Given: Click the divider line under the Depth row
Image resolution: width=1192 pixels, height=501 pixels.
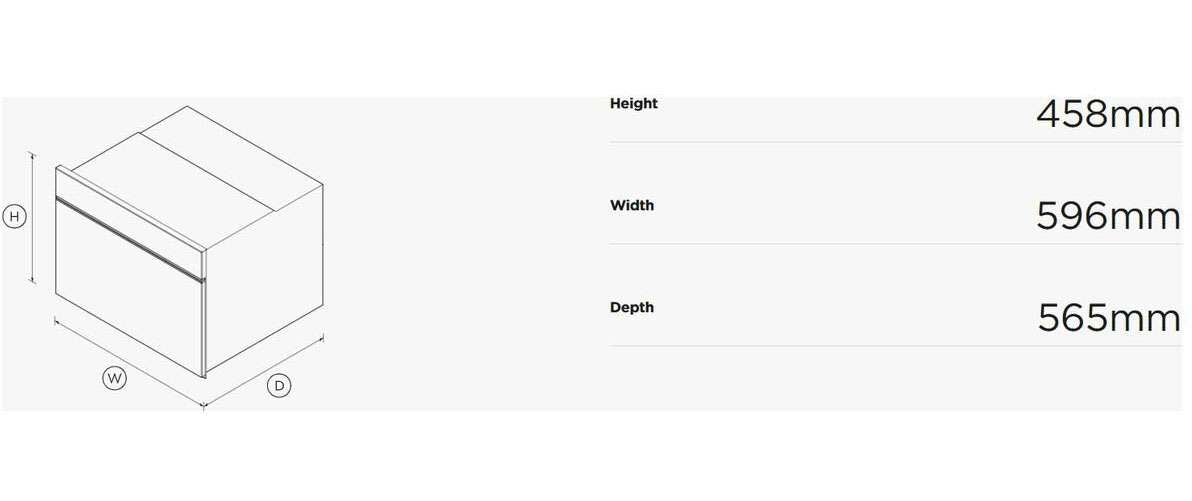Looking at the screenshot, I should 895,346.
